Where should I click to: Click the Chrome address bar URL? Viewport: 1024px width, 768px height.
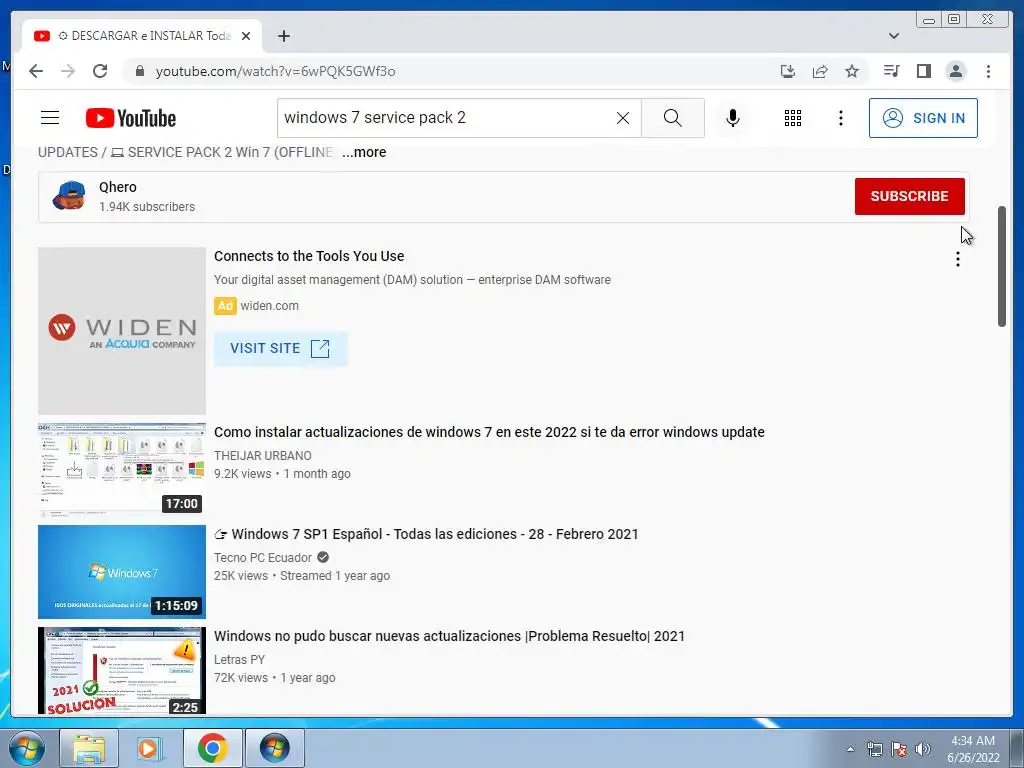click(x=275, y=71)
